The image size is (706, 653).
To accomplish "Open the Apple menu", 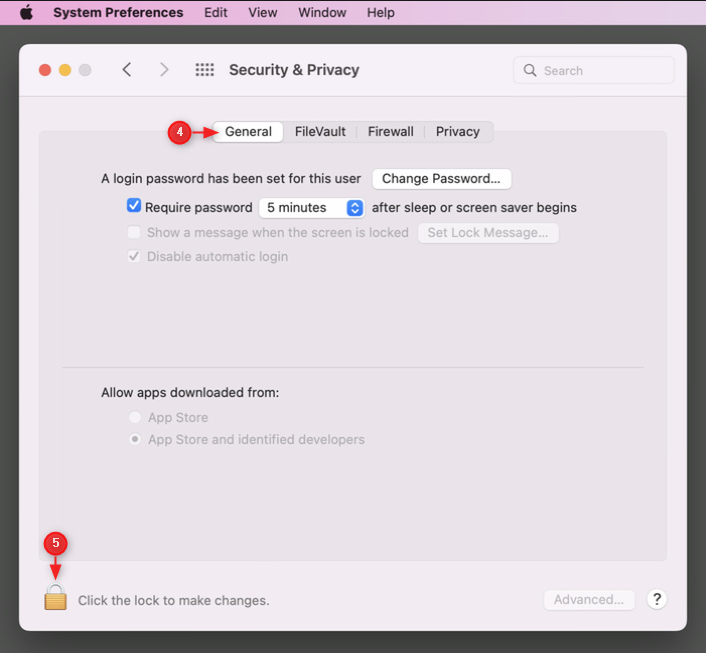I will 27,12.
